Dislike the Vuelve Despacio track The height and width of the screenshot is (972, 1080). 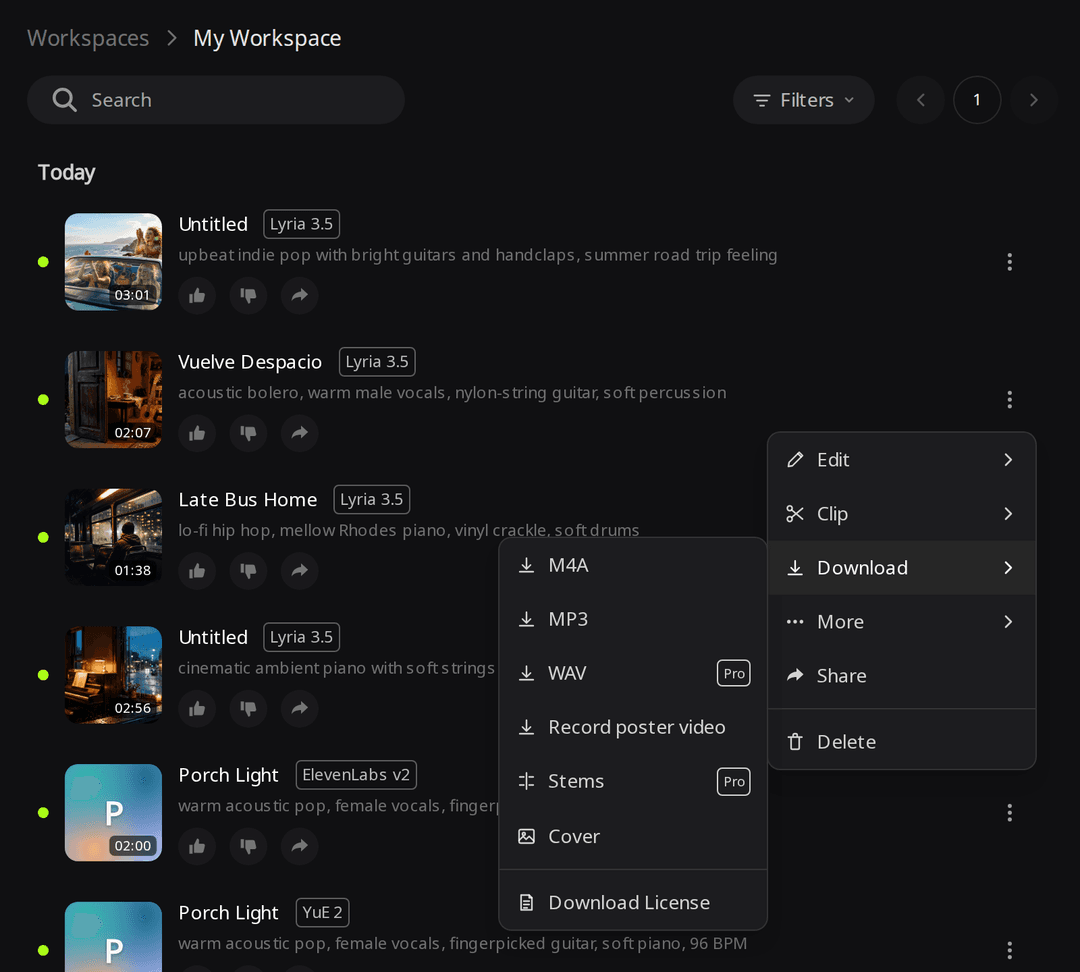click(x=248, y=433)
